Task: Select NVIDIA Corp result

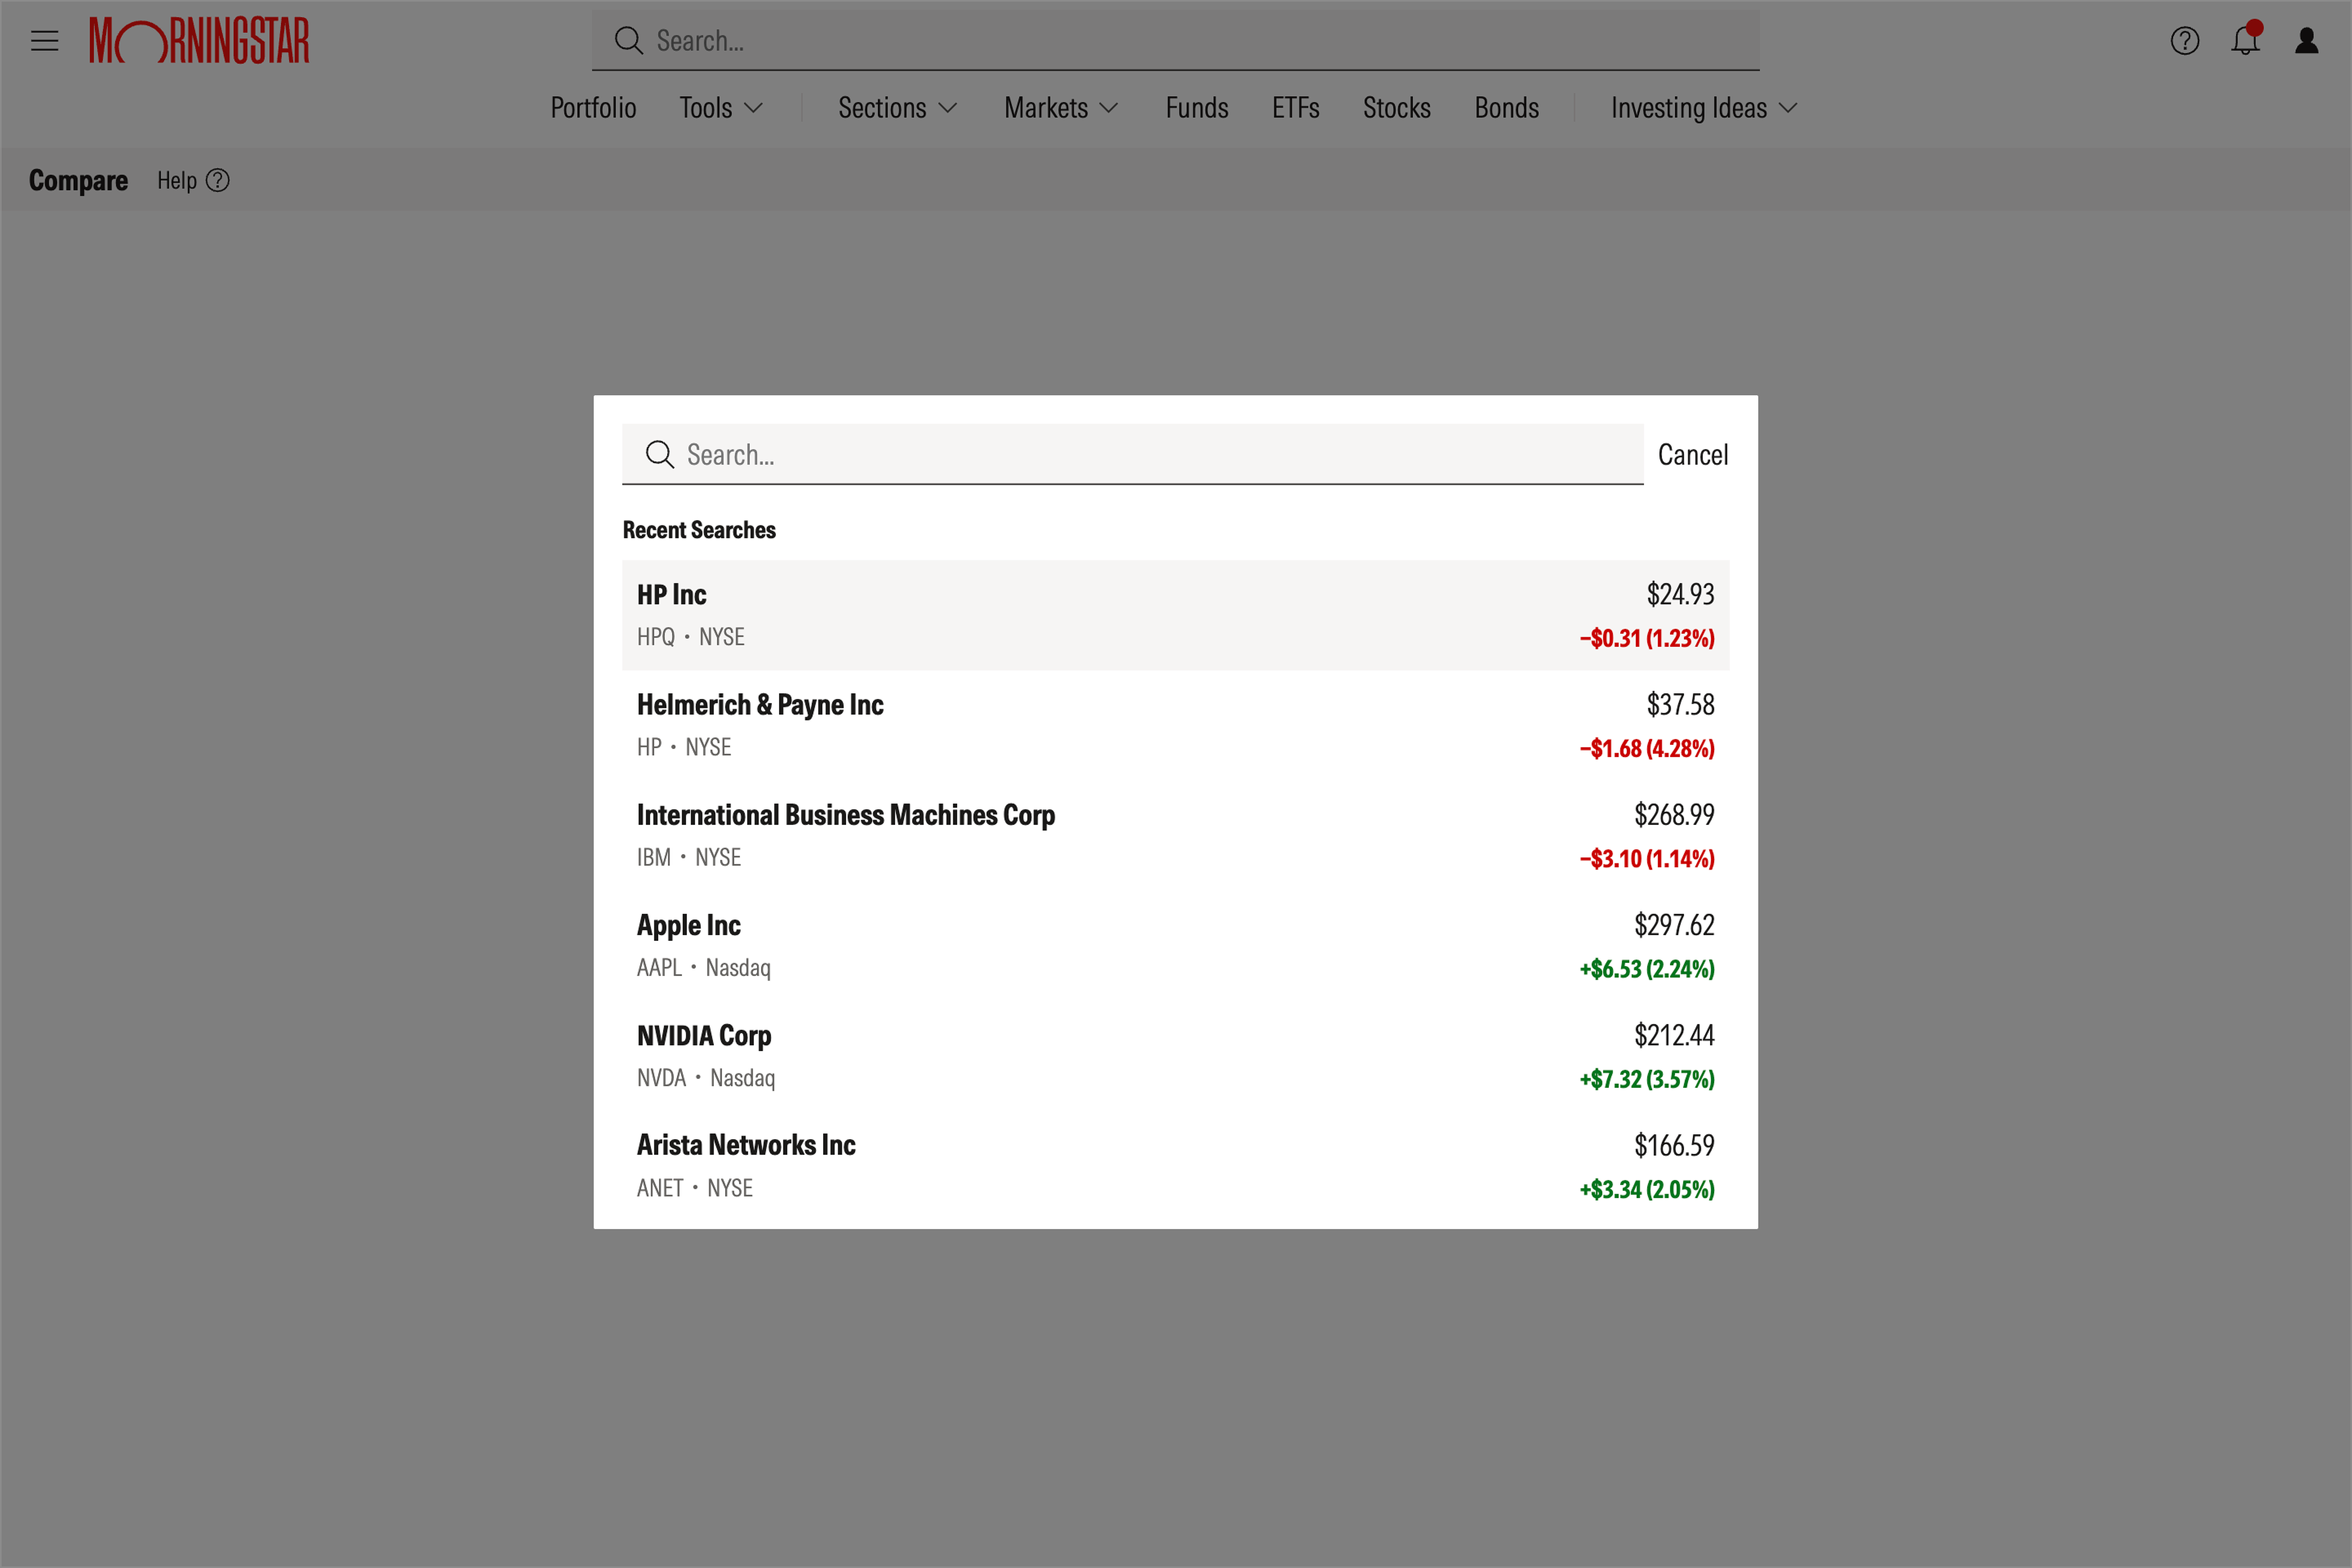Action: (1175, 1055)
